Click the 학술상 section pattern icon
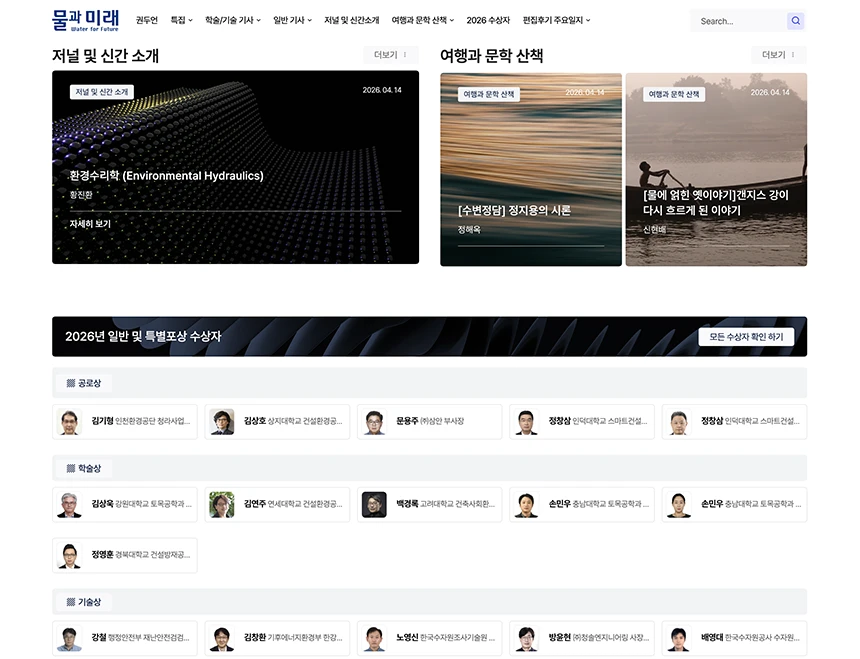 (70, 468)
